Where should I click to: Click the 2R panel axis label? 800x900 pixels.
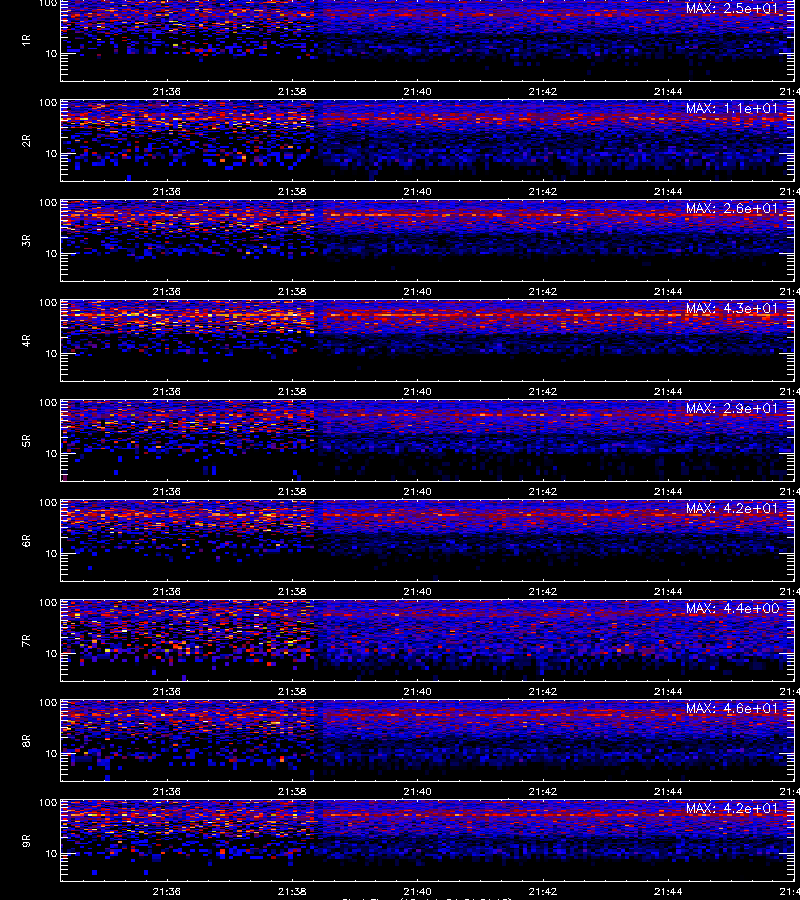click(x=26, y=141)
